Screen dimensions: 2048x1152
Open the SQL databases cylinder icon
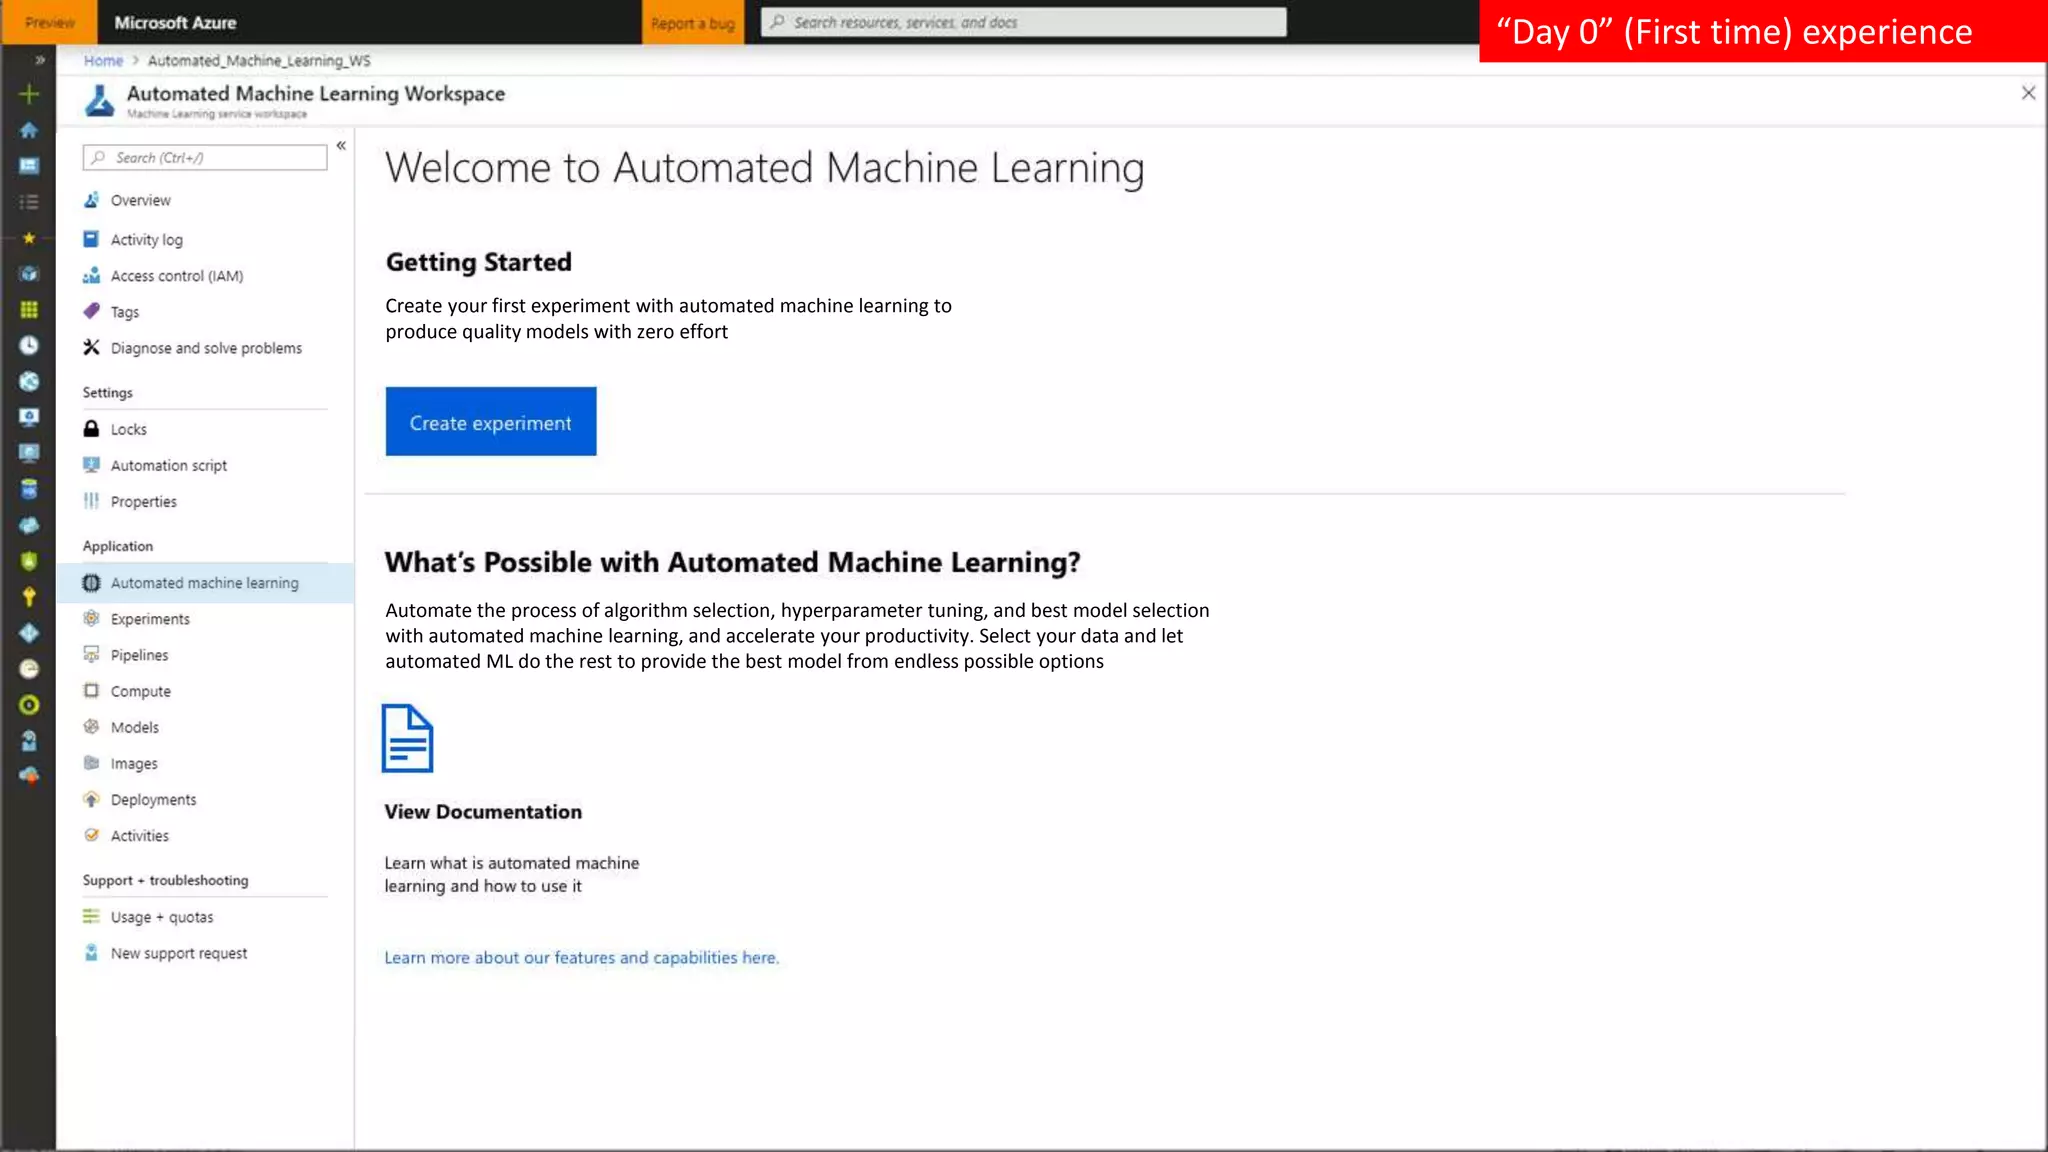[x=29, y=489]
